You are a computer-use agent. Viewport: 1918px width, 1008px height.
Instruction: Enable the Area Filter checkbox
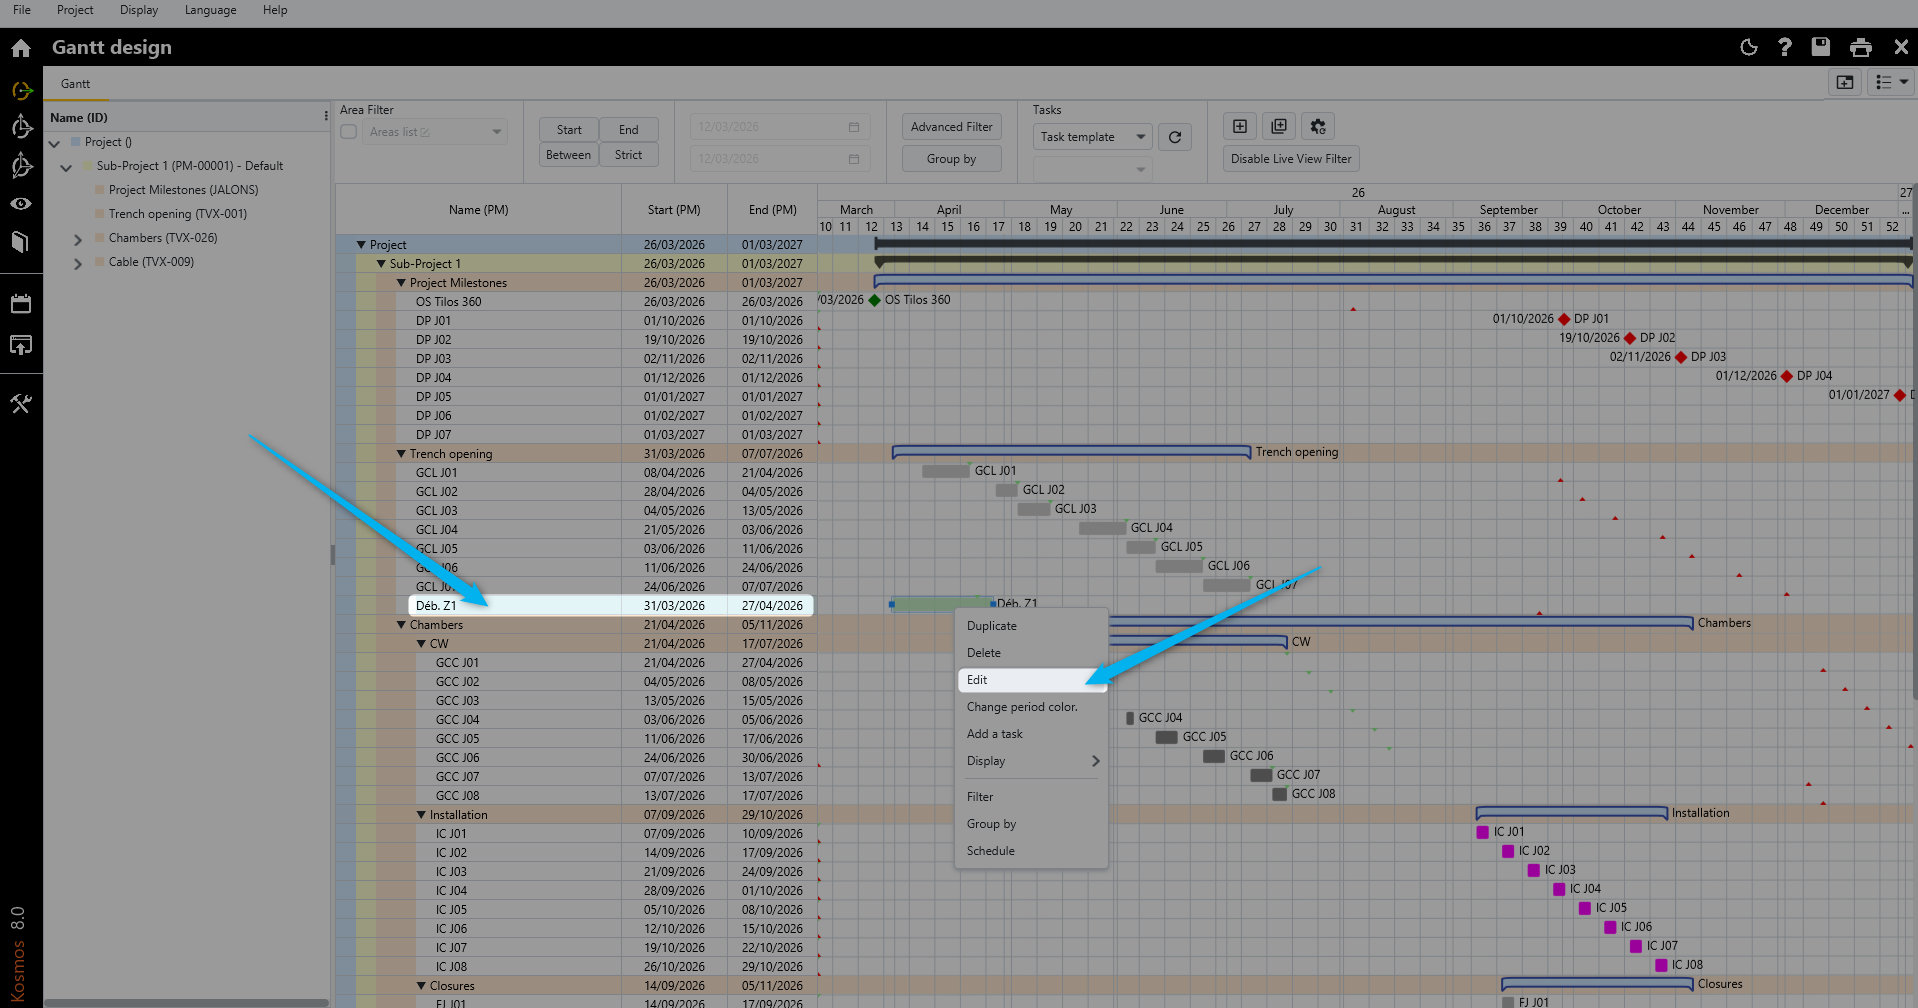click(349, 132)
